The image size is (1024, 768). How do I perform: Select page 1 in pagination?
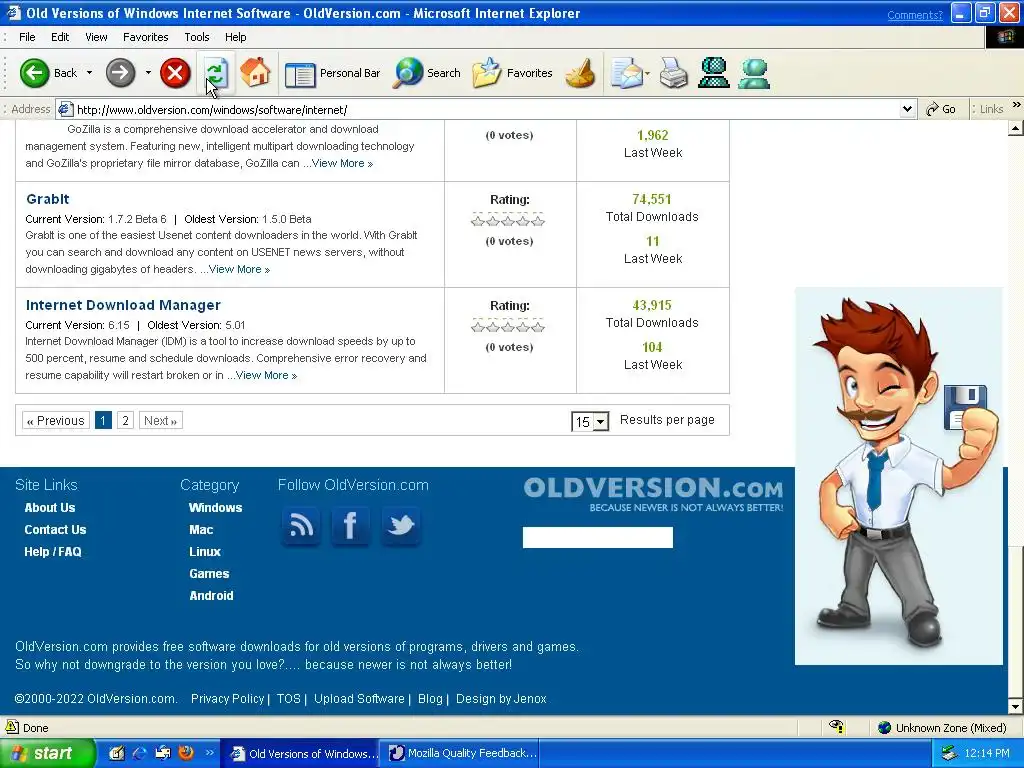[x=103, y=421]
